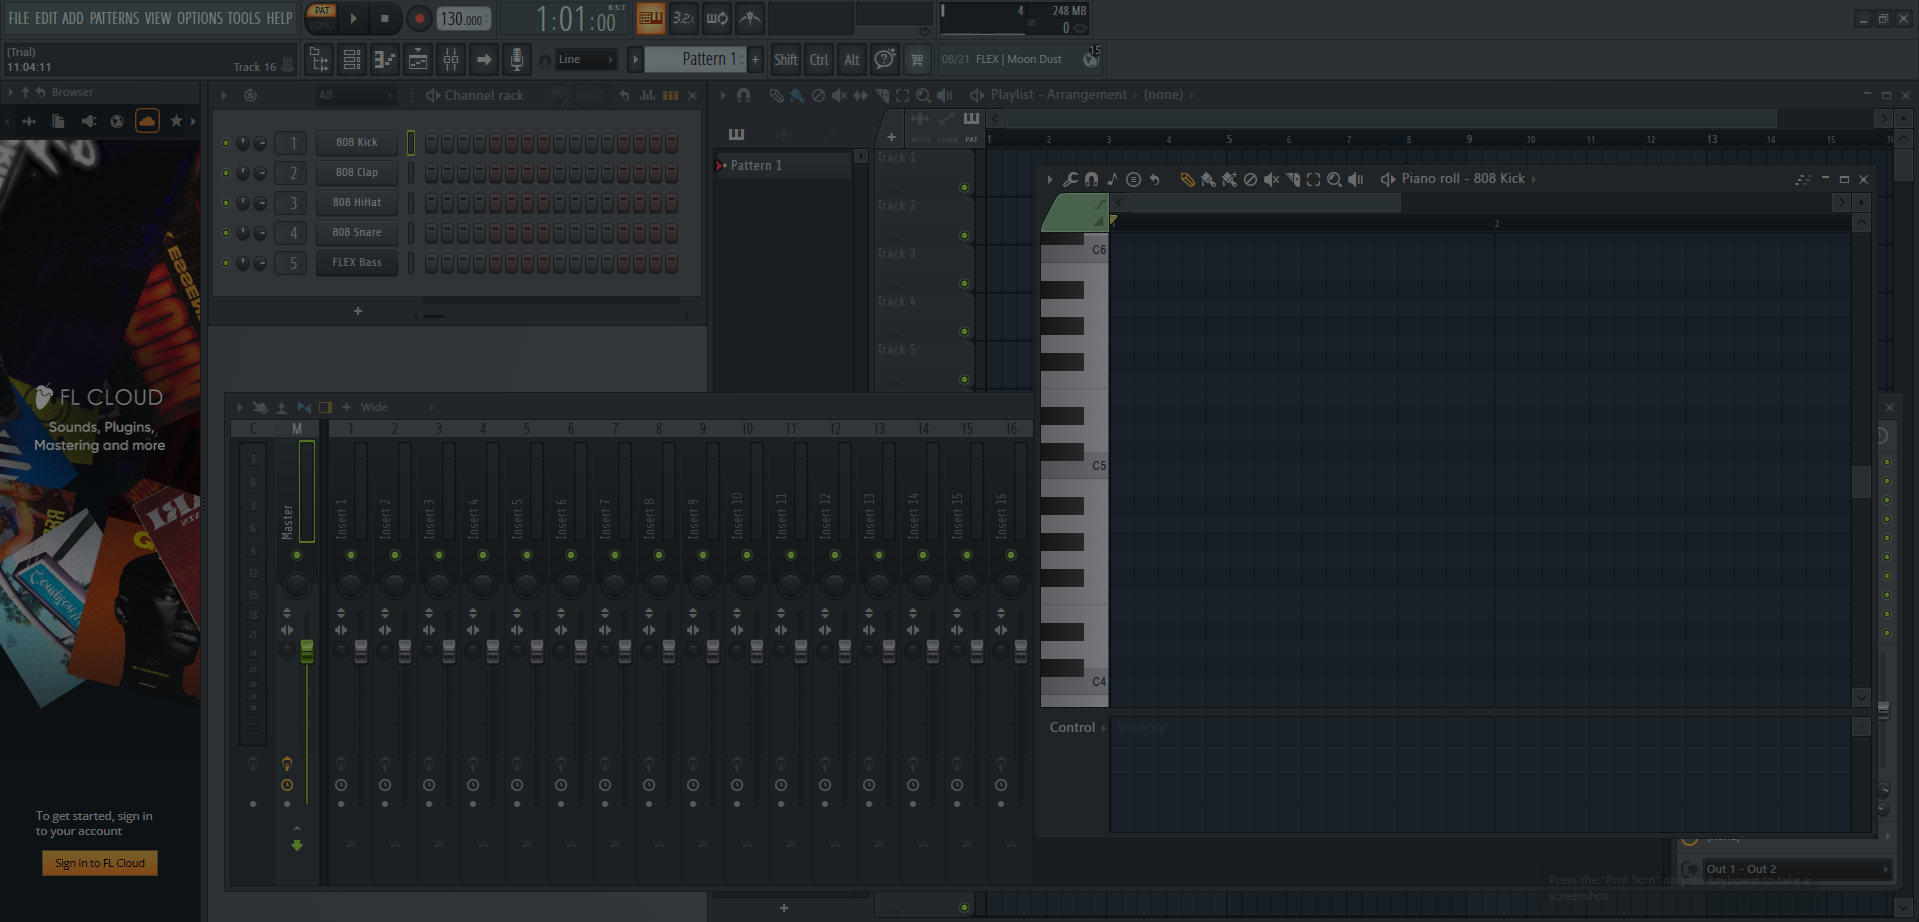
Task: Mute the FLEX Bass channel LED
Action: tap(226, 263)
